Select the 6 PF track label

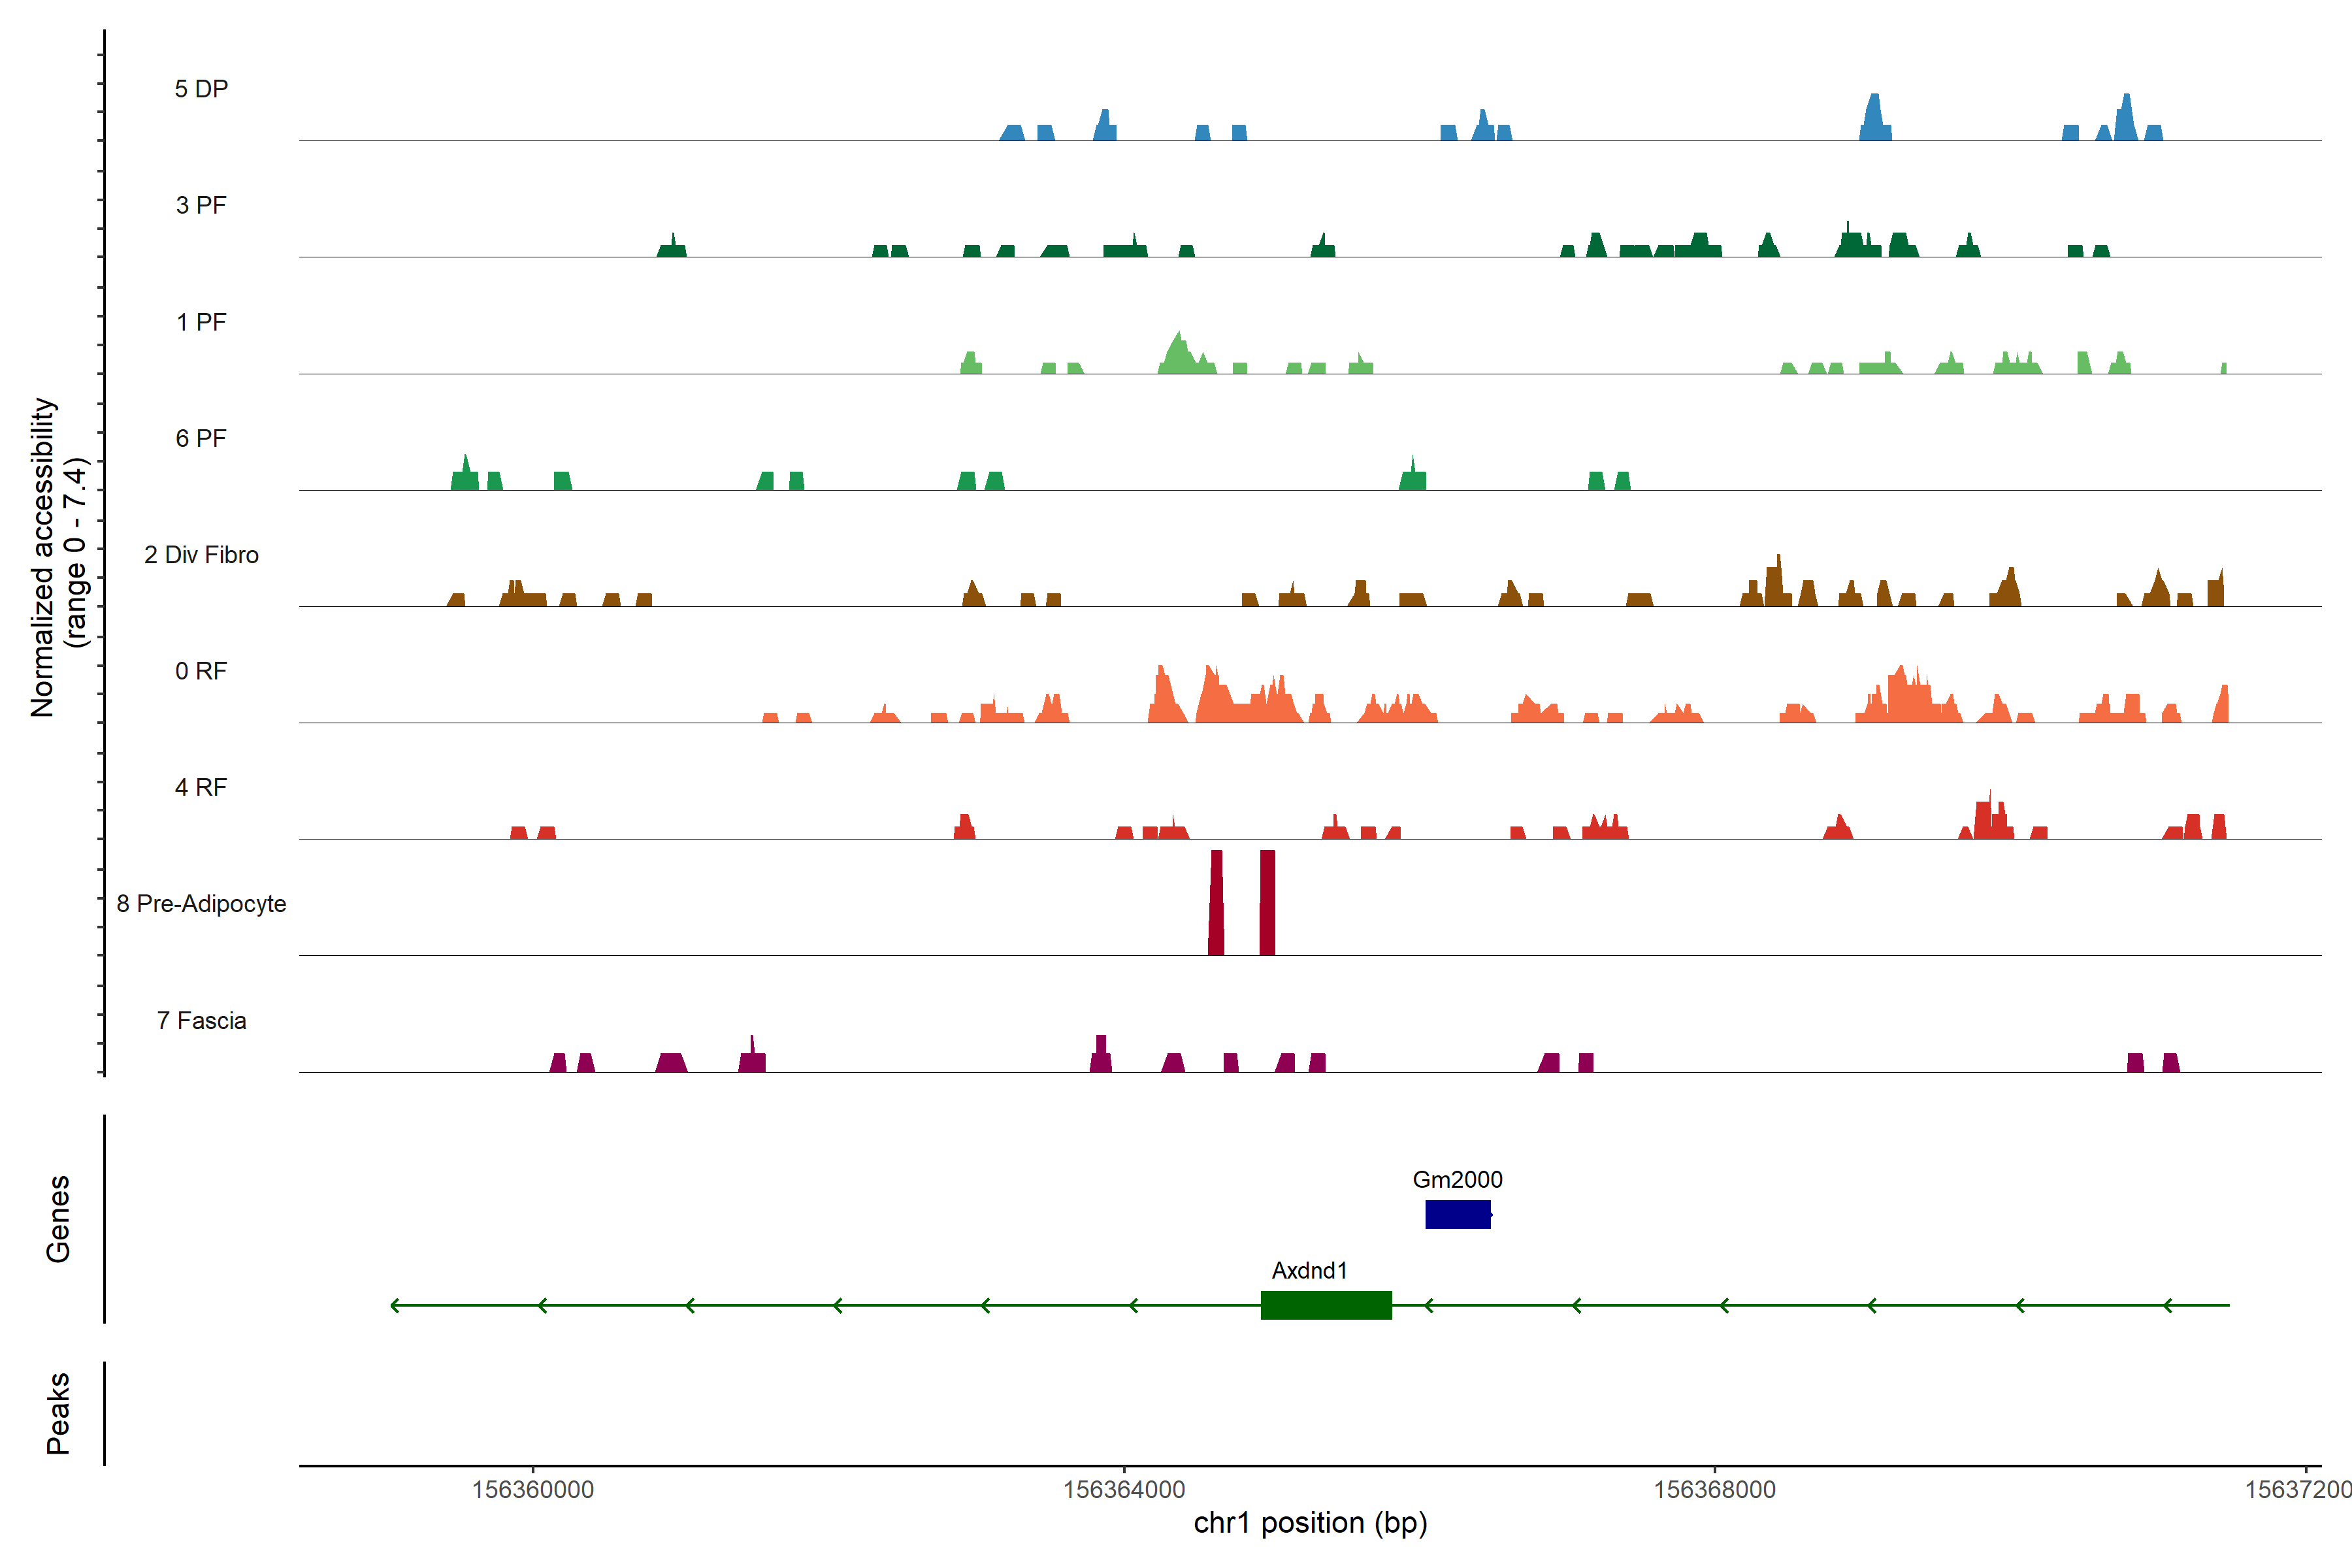(201, 438)
